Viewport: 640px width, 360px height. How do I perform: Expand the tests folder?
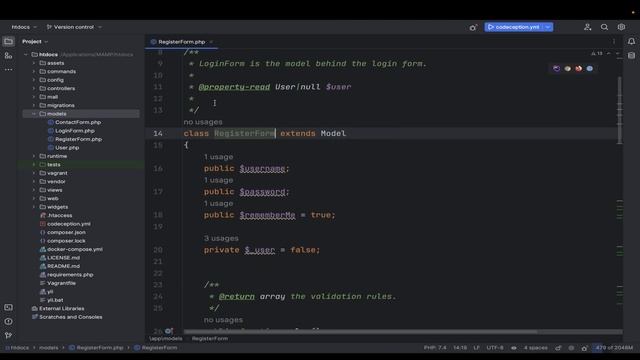[34, 164]
